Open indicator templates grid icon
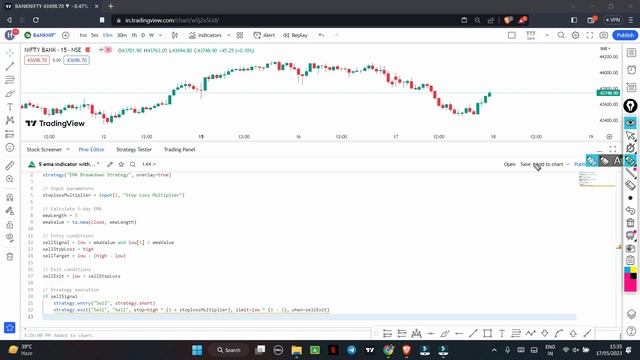640x360 pixels. pos(240,36)
